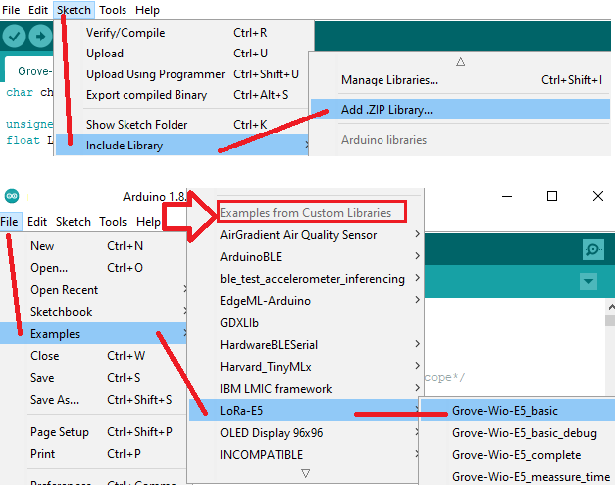Expand OLED Display 96x96 examples
616x485 pixels.
pyautogui.click(x=304, y=433)
